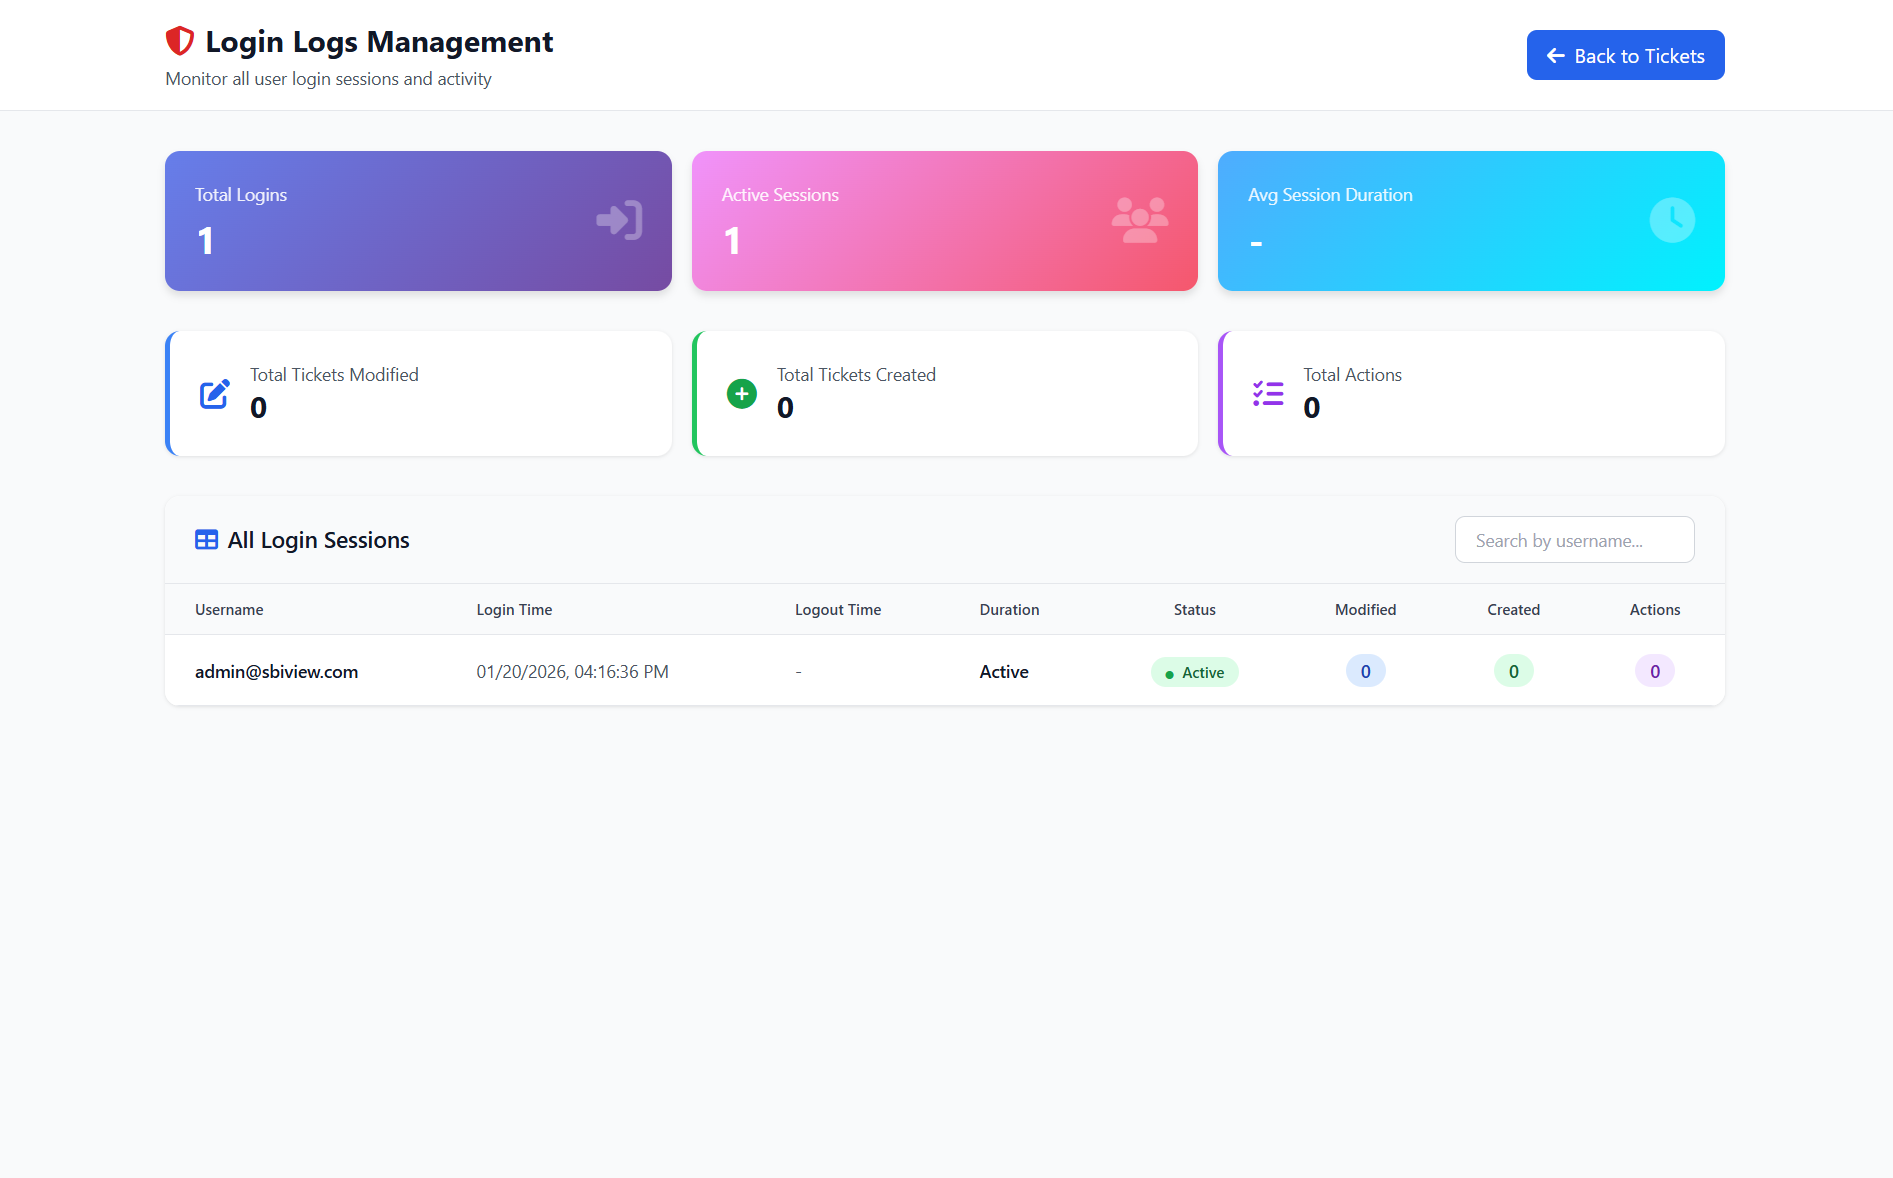Click the Login Logs Management heading

tap(379, 41)
